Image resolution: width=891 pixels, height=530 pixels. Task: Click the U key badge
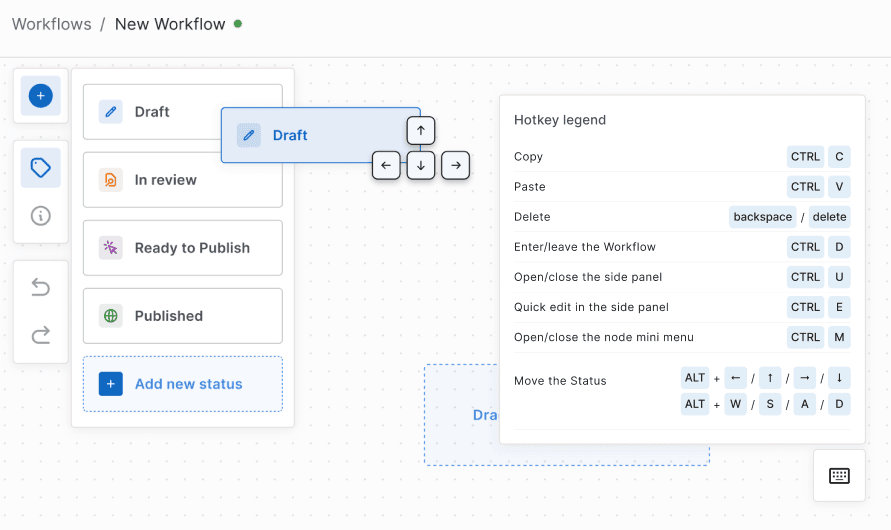839,277
